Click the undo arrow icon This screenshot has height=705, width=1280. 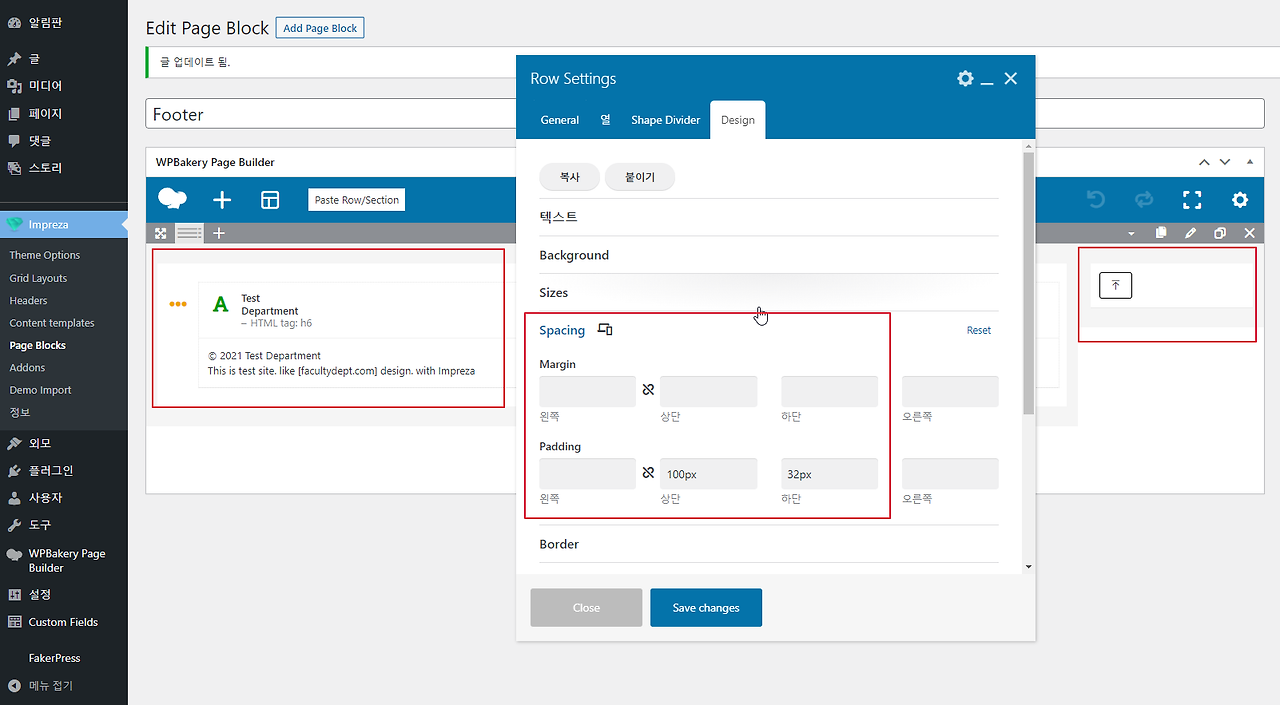1096,200
